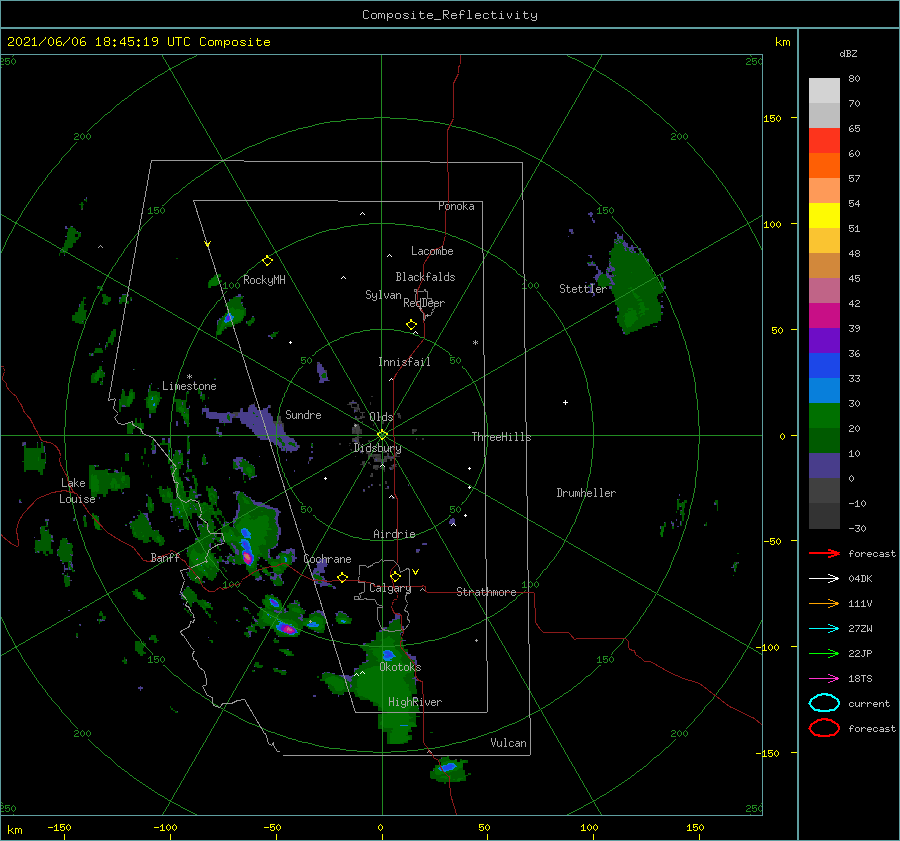
Task: Select the 65 dBZ red color swatch
Action: (x=824, y=140)
